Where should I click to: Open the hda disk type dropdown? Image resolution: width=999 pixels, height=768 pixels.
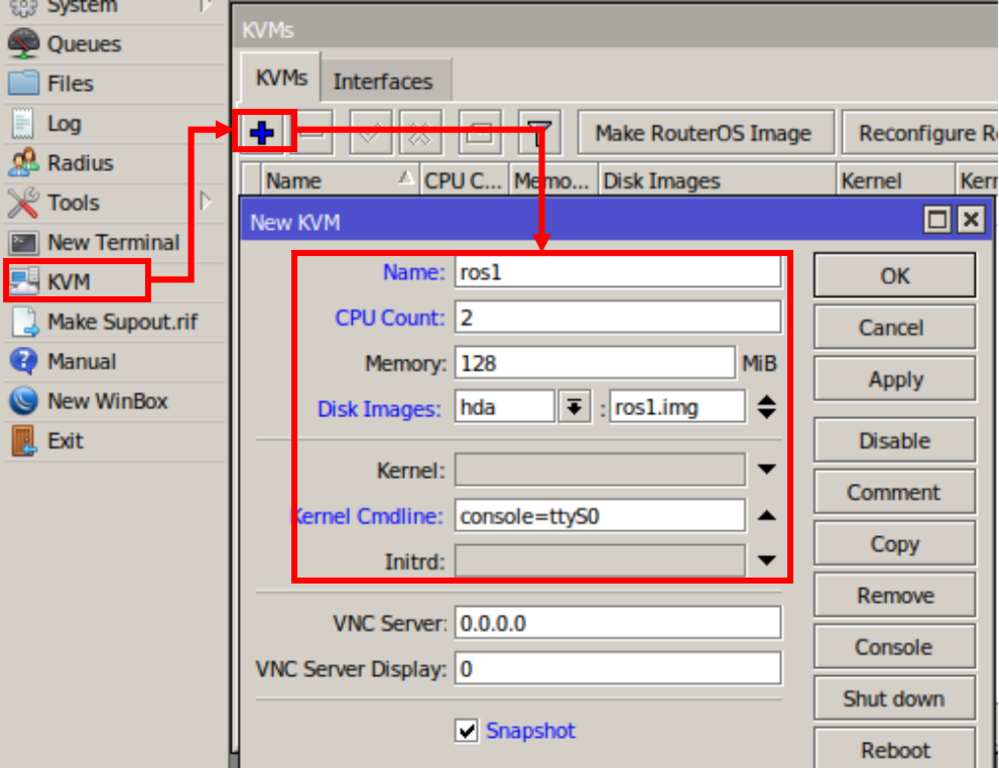[x=574, y=407]
